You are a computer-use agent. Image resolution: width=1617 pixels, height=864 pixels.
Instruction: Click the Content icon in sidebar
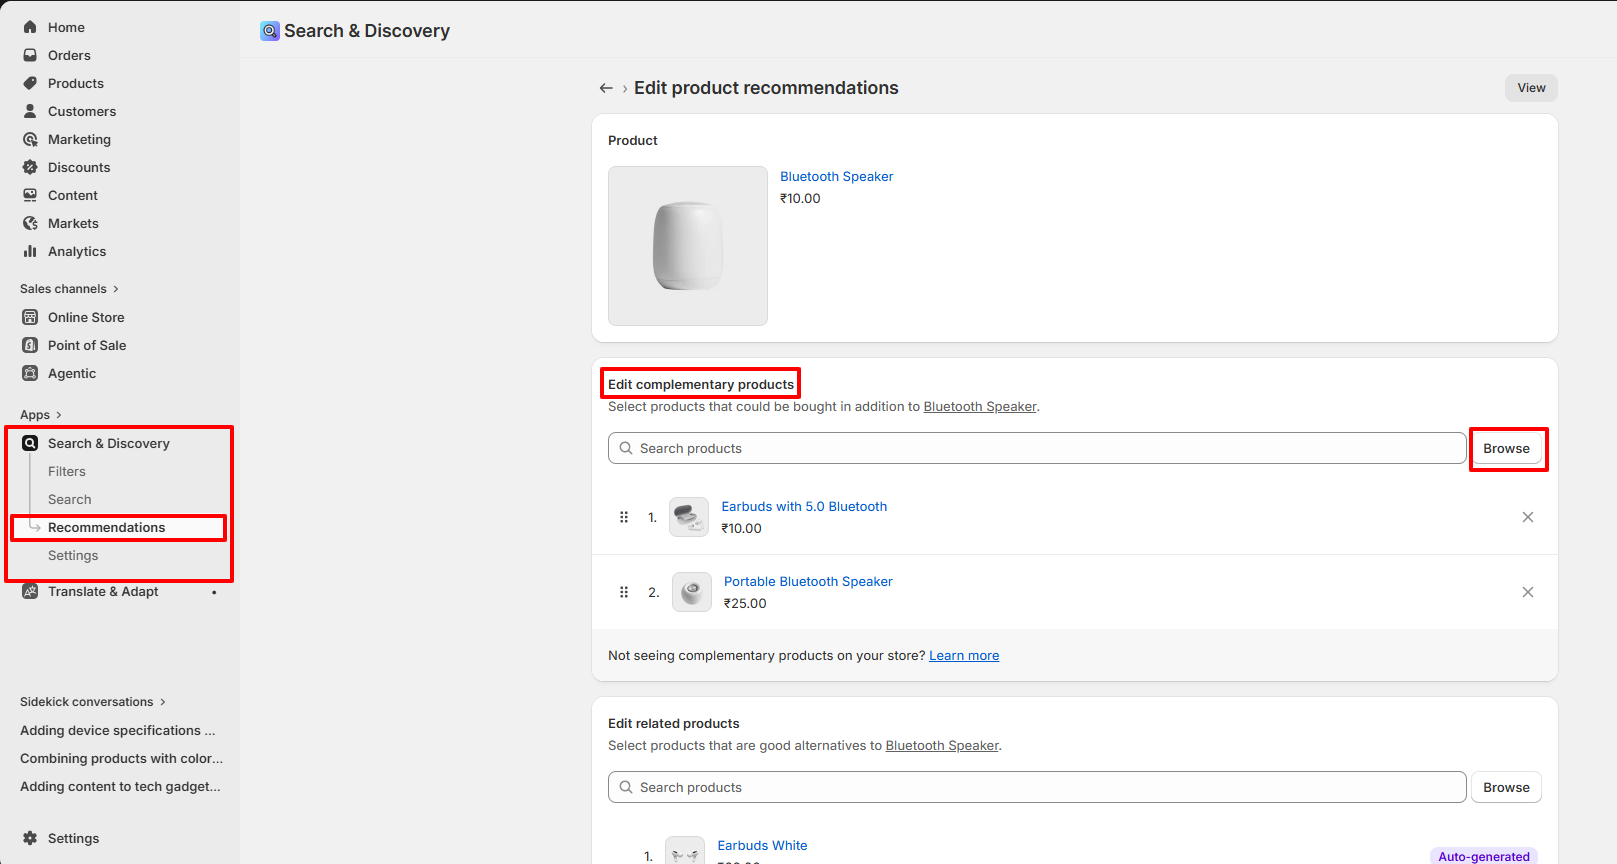click(30, 195)
